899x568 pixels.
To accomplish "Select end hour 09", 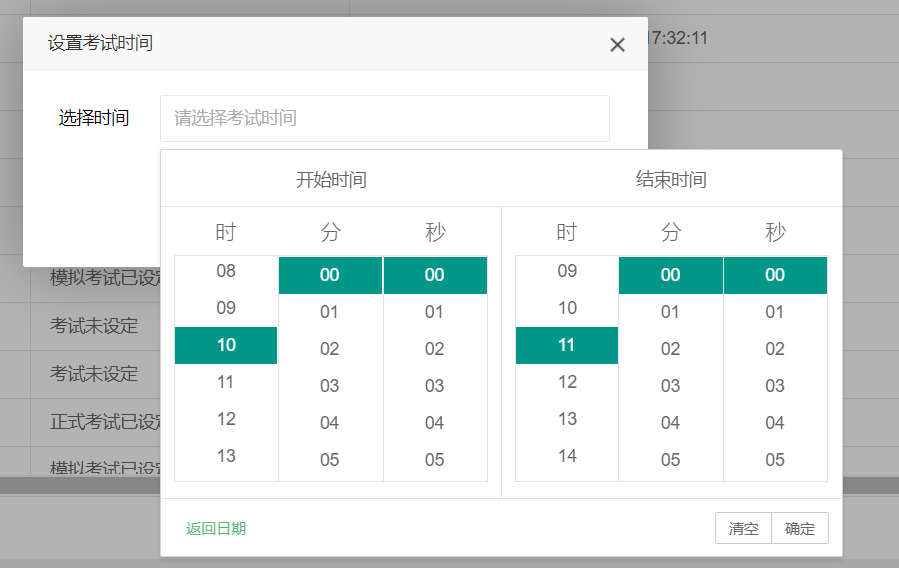I will point(567,271).
